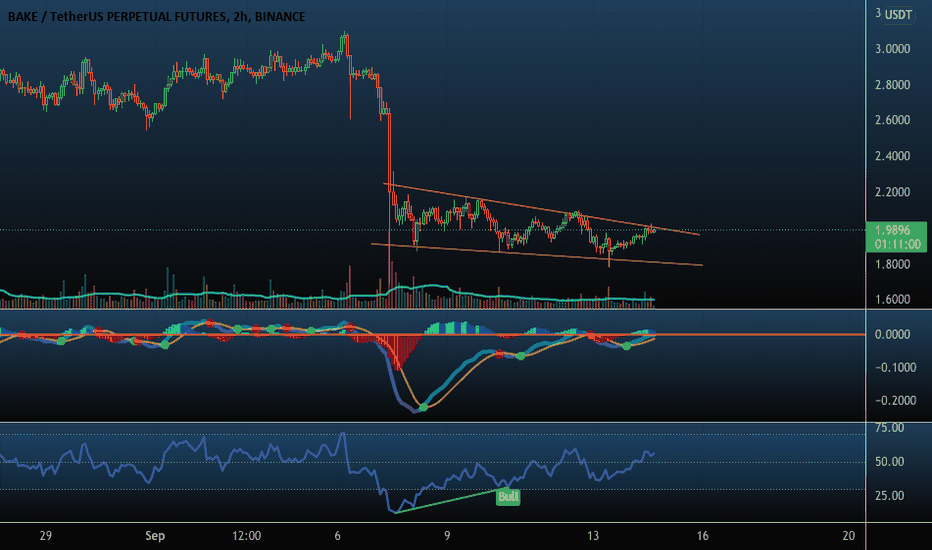
Task: Click the green Bull divergence label
Action: click(x=508, y=496)
